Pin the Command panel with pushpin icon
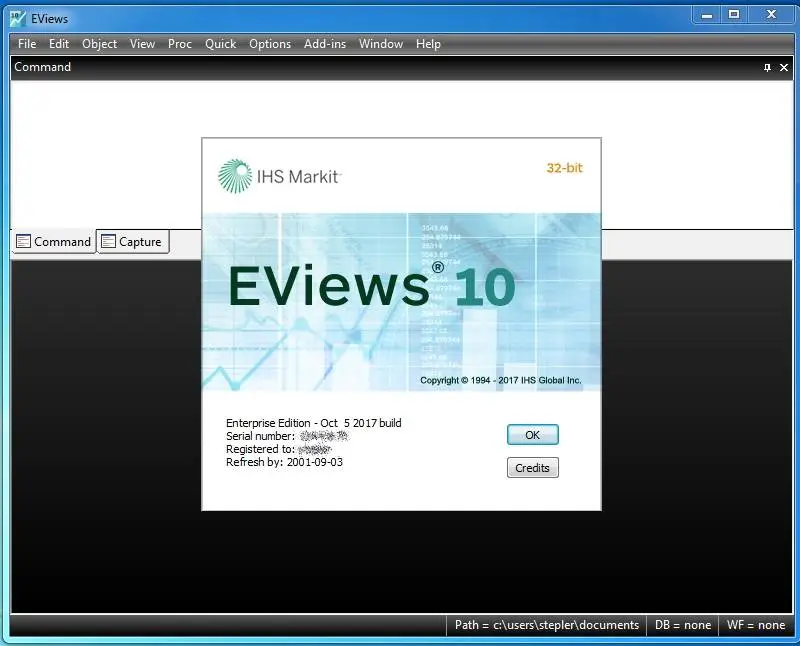 (767, 67)
